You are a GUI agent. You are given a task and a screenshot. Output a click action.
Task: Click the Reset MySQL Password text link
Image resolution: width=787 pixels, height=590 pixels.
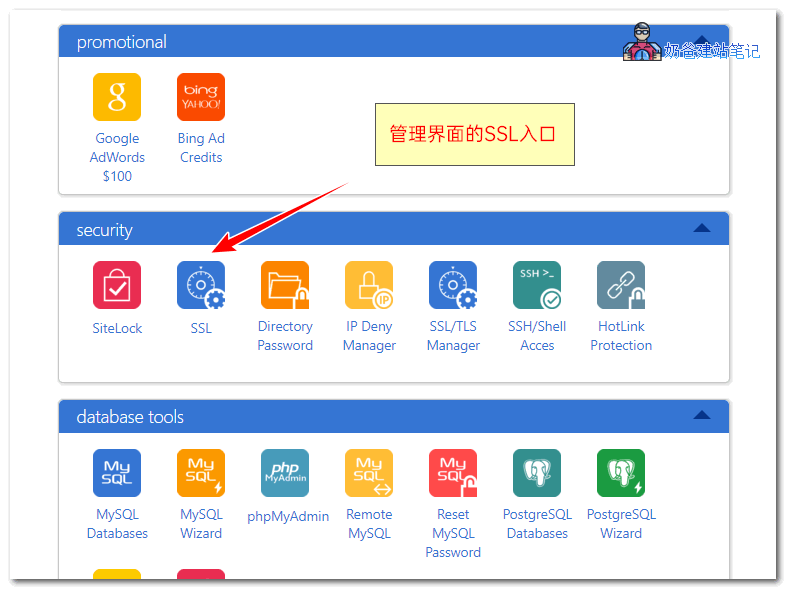click(453, 533)
